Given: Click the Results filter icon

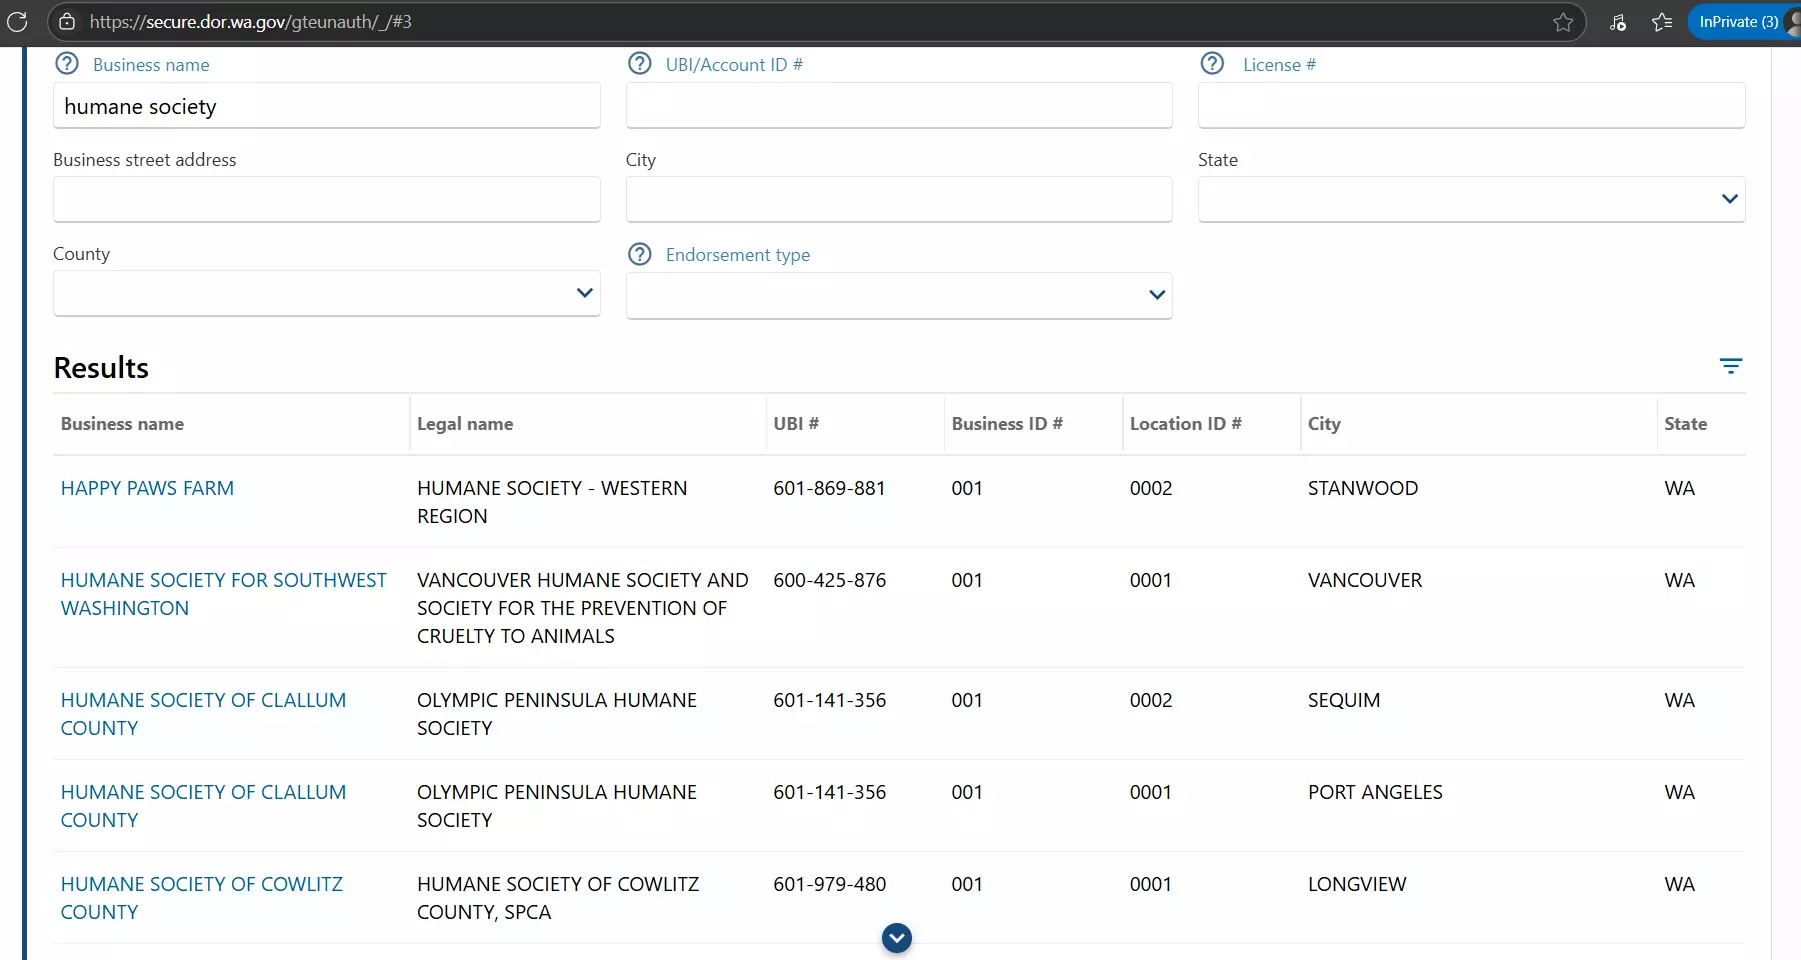Looking at the screenshot, I should (x=1731, y=366).
